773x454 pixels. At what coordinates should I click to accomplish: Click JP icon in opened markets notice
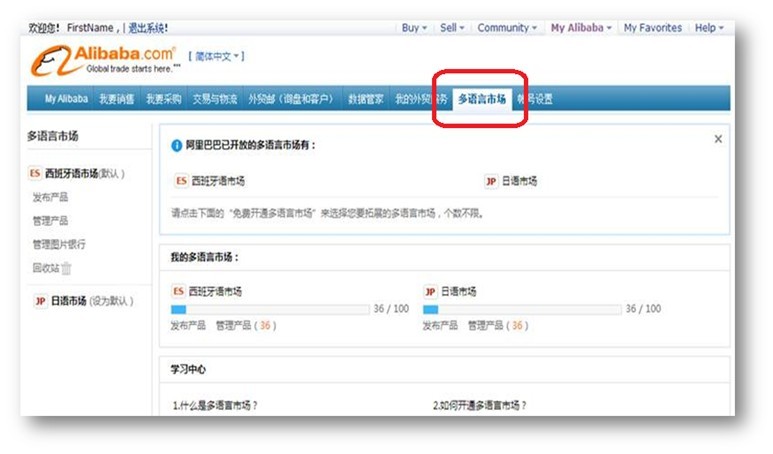(491, 181)
